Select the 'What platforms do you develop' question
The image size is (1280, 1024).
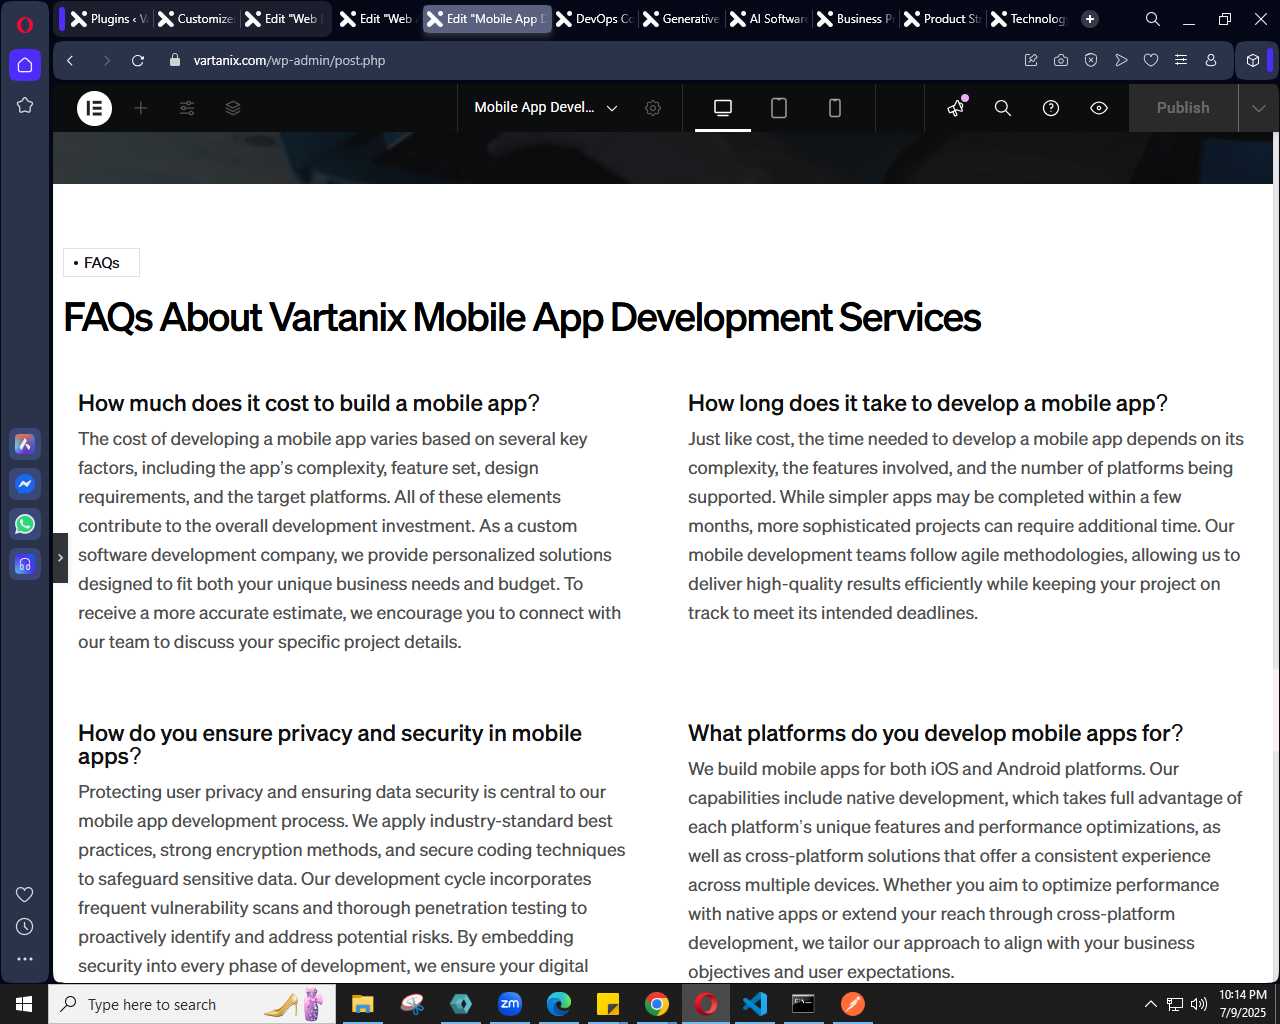coord(935,733)
